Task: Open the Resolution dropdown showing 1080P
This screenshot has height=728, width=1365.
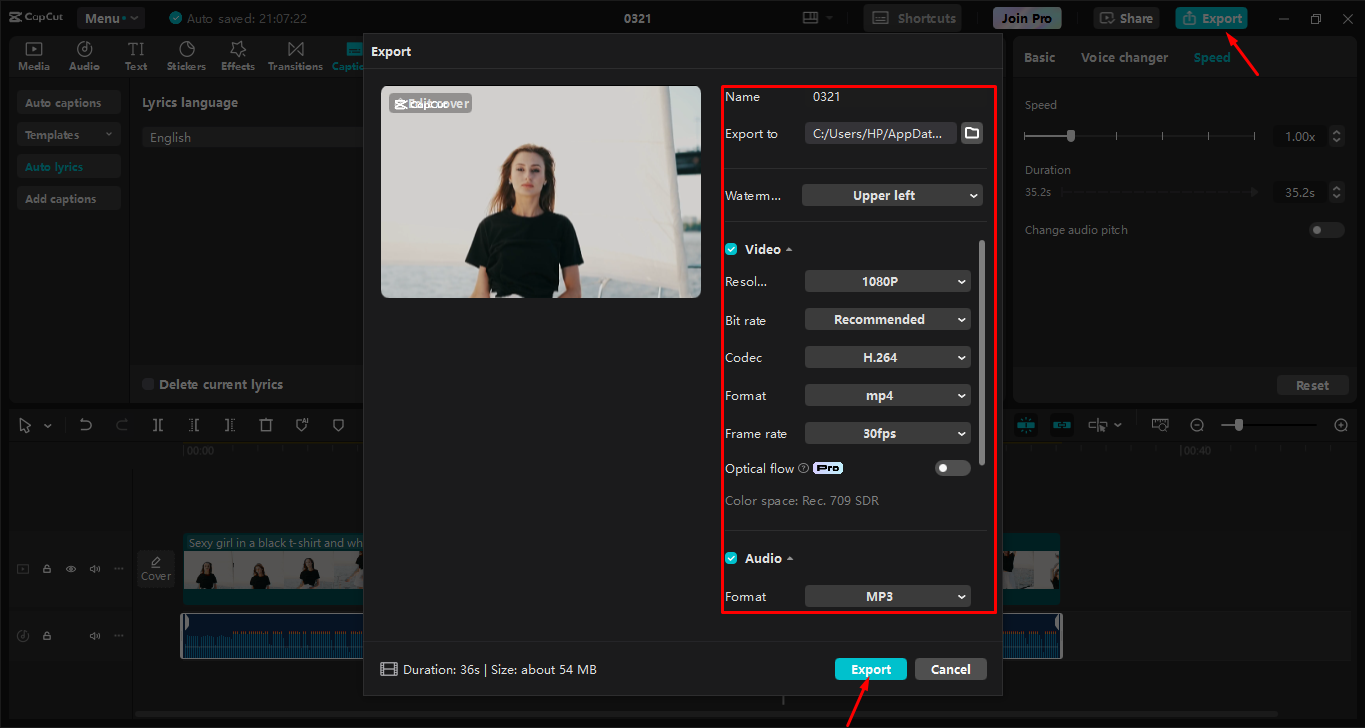Action: 887,281
